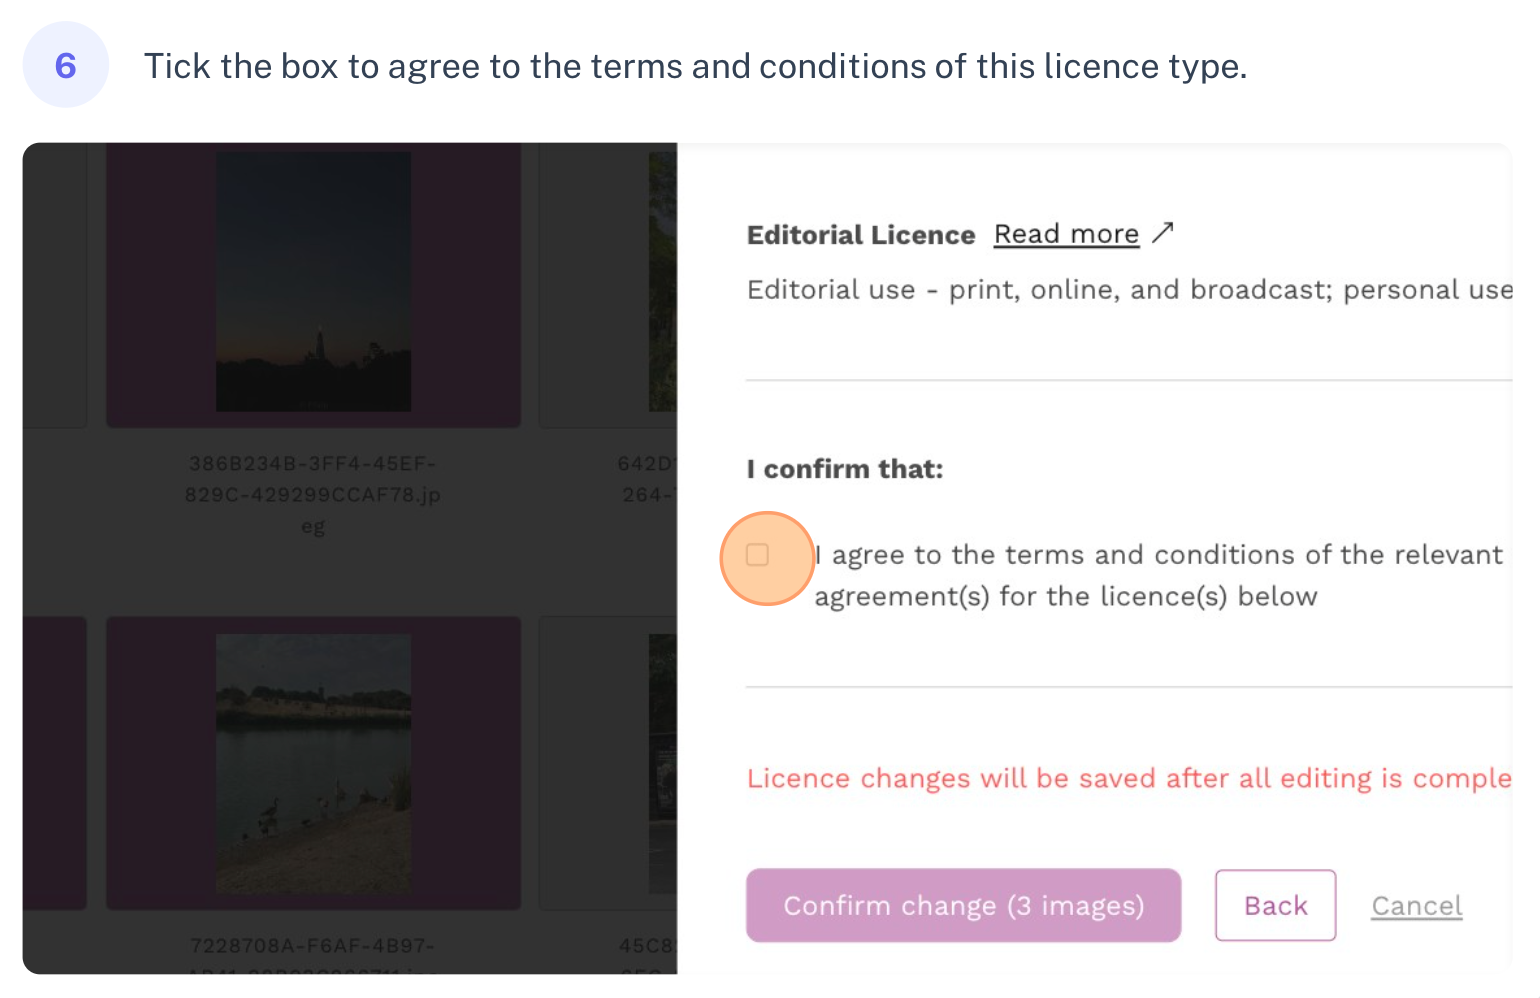Cancel the licence change
The height and width of the screenshot is (998, 1540).
click(1416, 906)
